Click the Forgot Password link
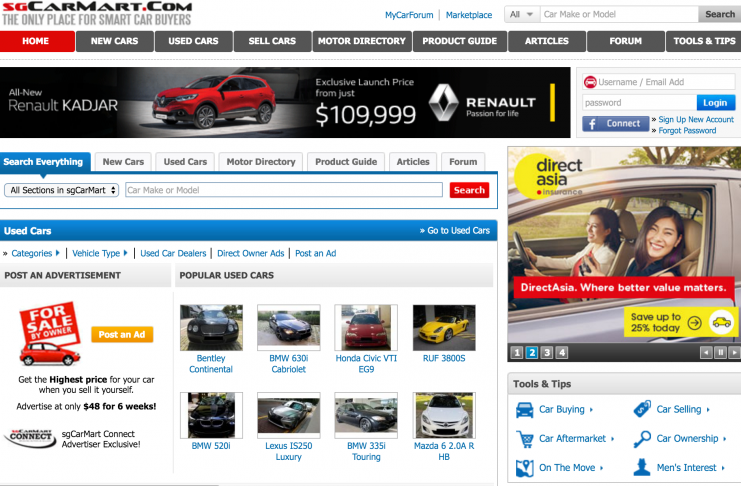This screenshot has height=486, width=741. [687, 130]
